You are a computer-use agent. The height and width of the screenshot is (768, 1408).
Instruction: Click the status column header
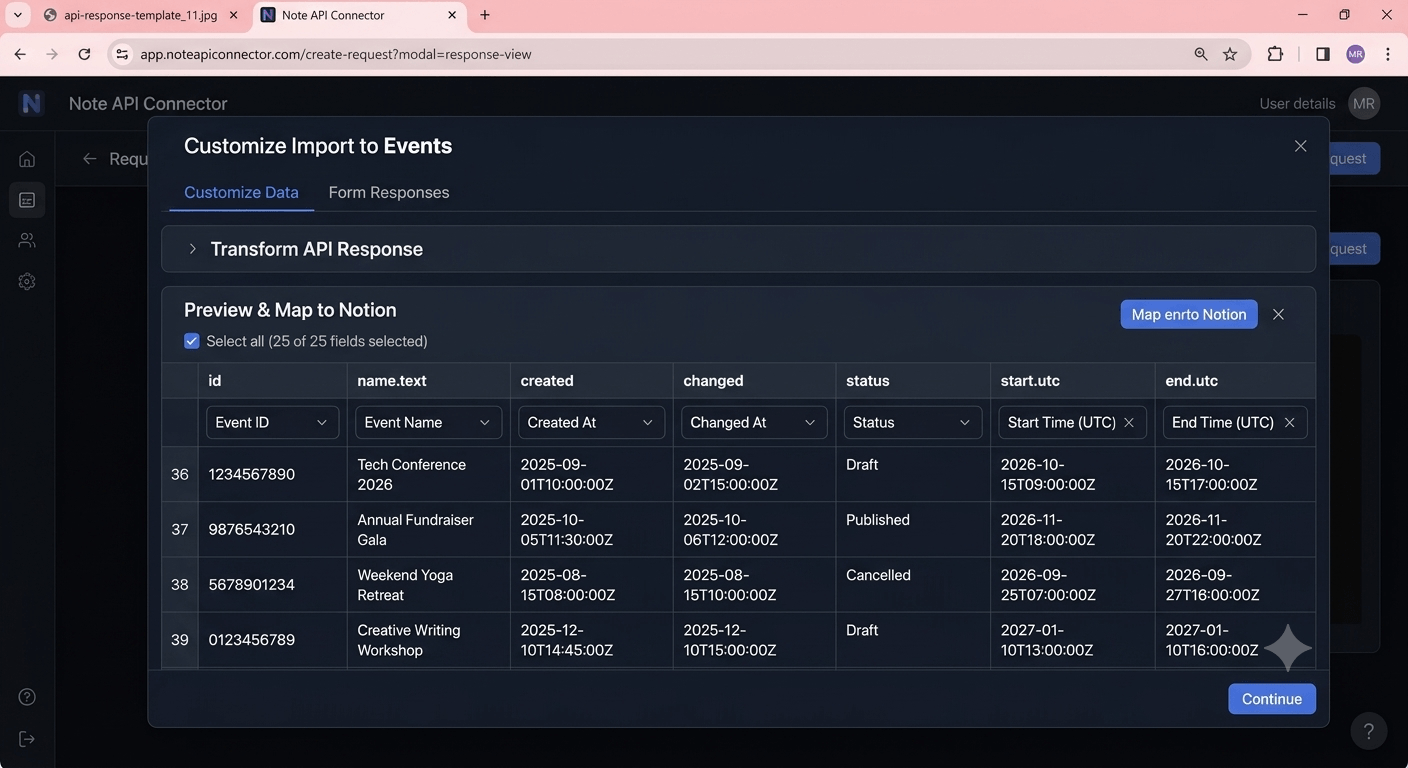click(912, 381)
